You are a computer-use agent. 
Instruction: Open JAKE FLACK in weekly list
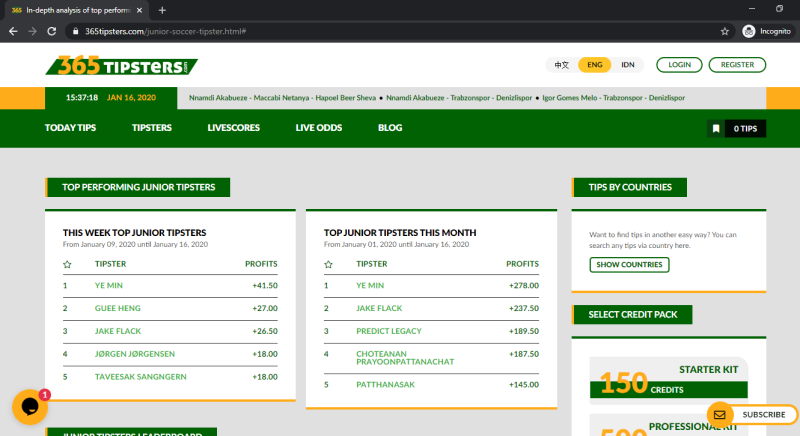coord(118,331)
